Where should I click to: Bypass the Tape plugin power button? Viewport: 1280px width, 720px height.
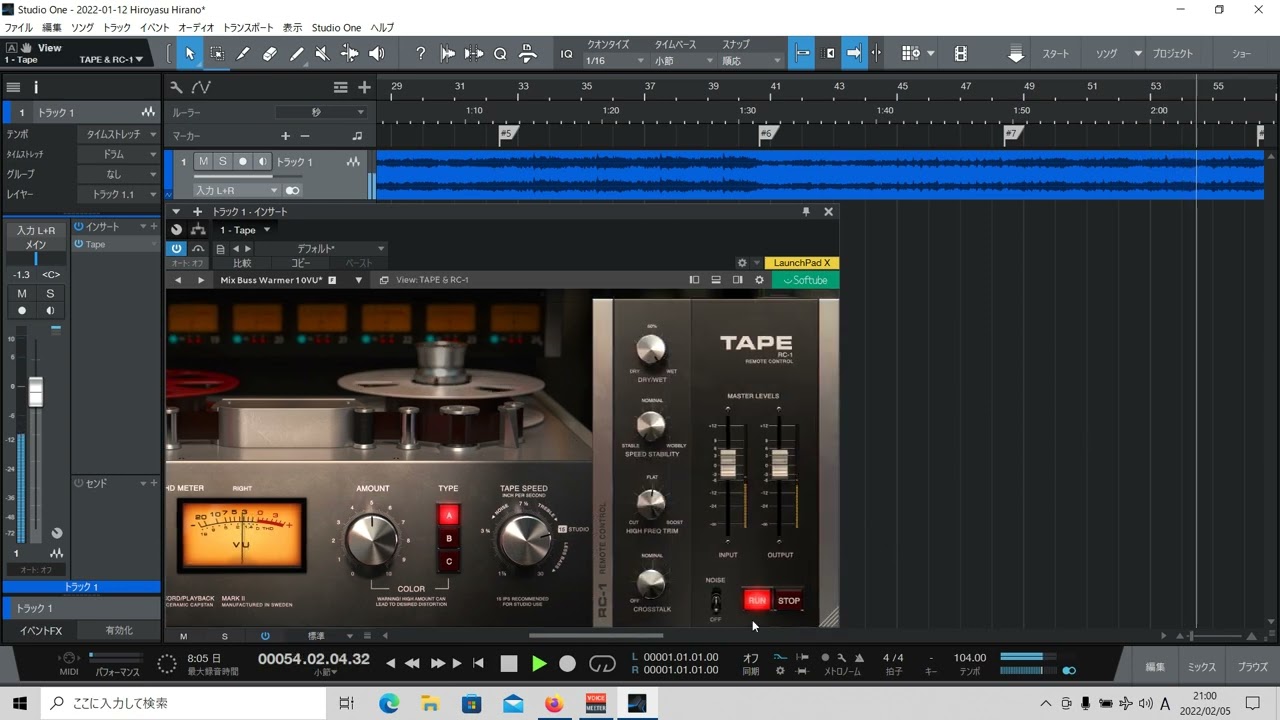coord(177,248)
